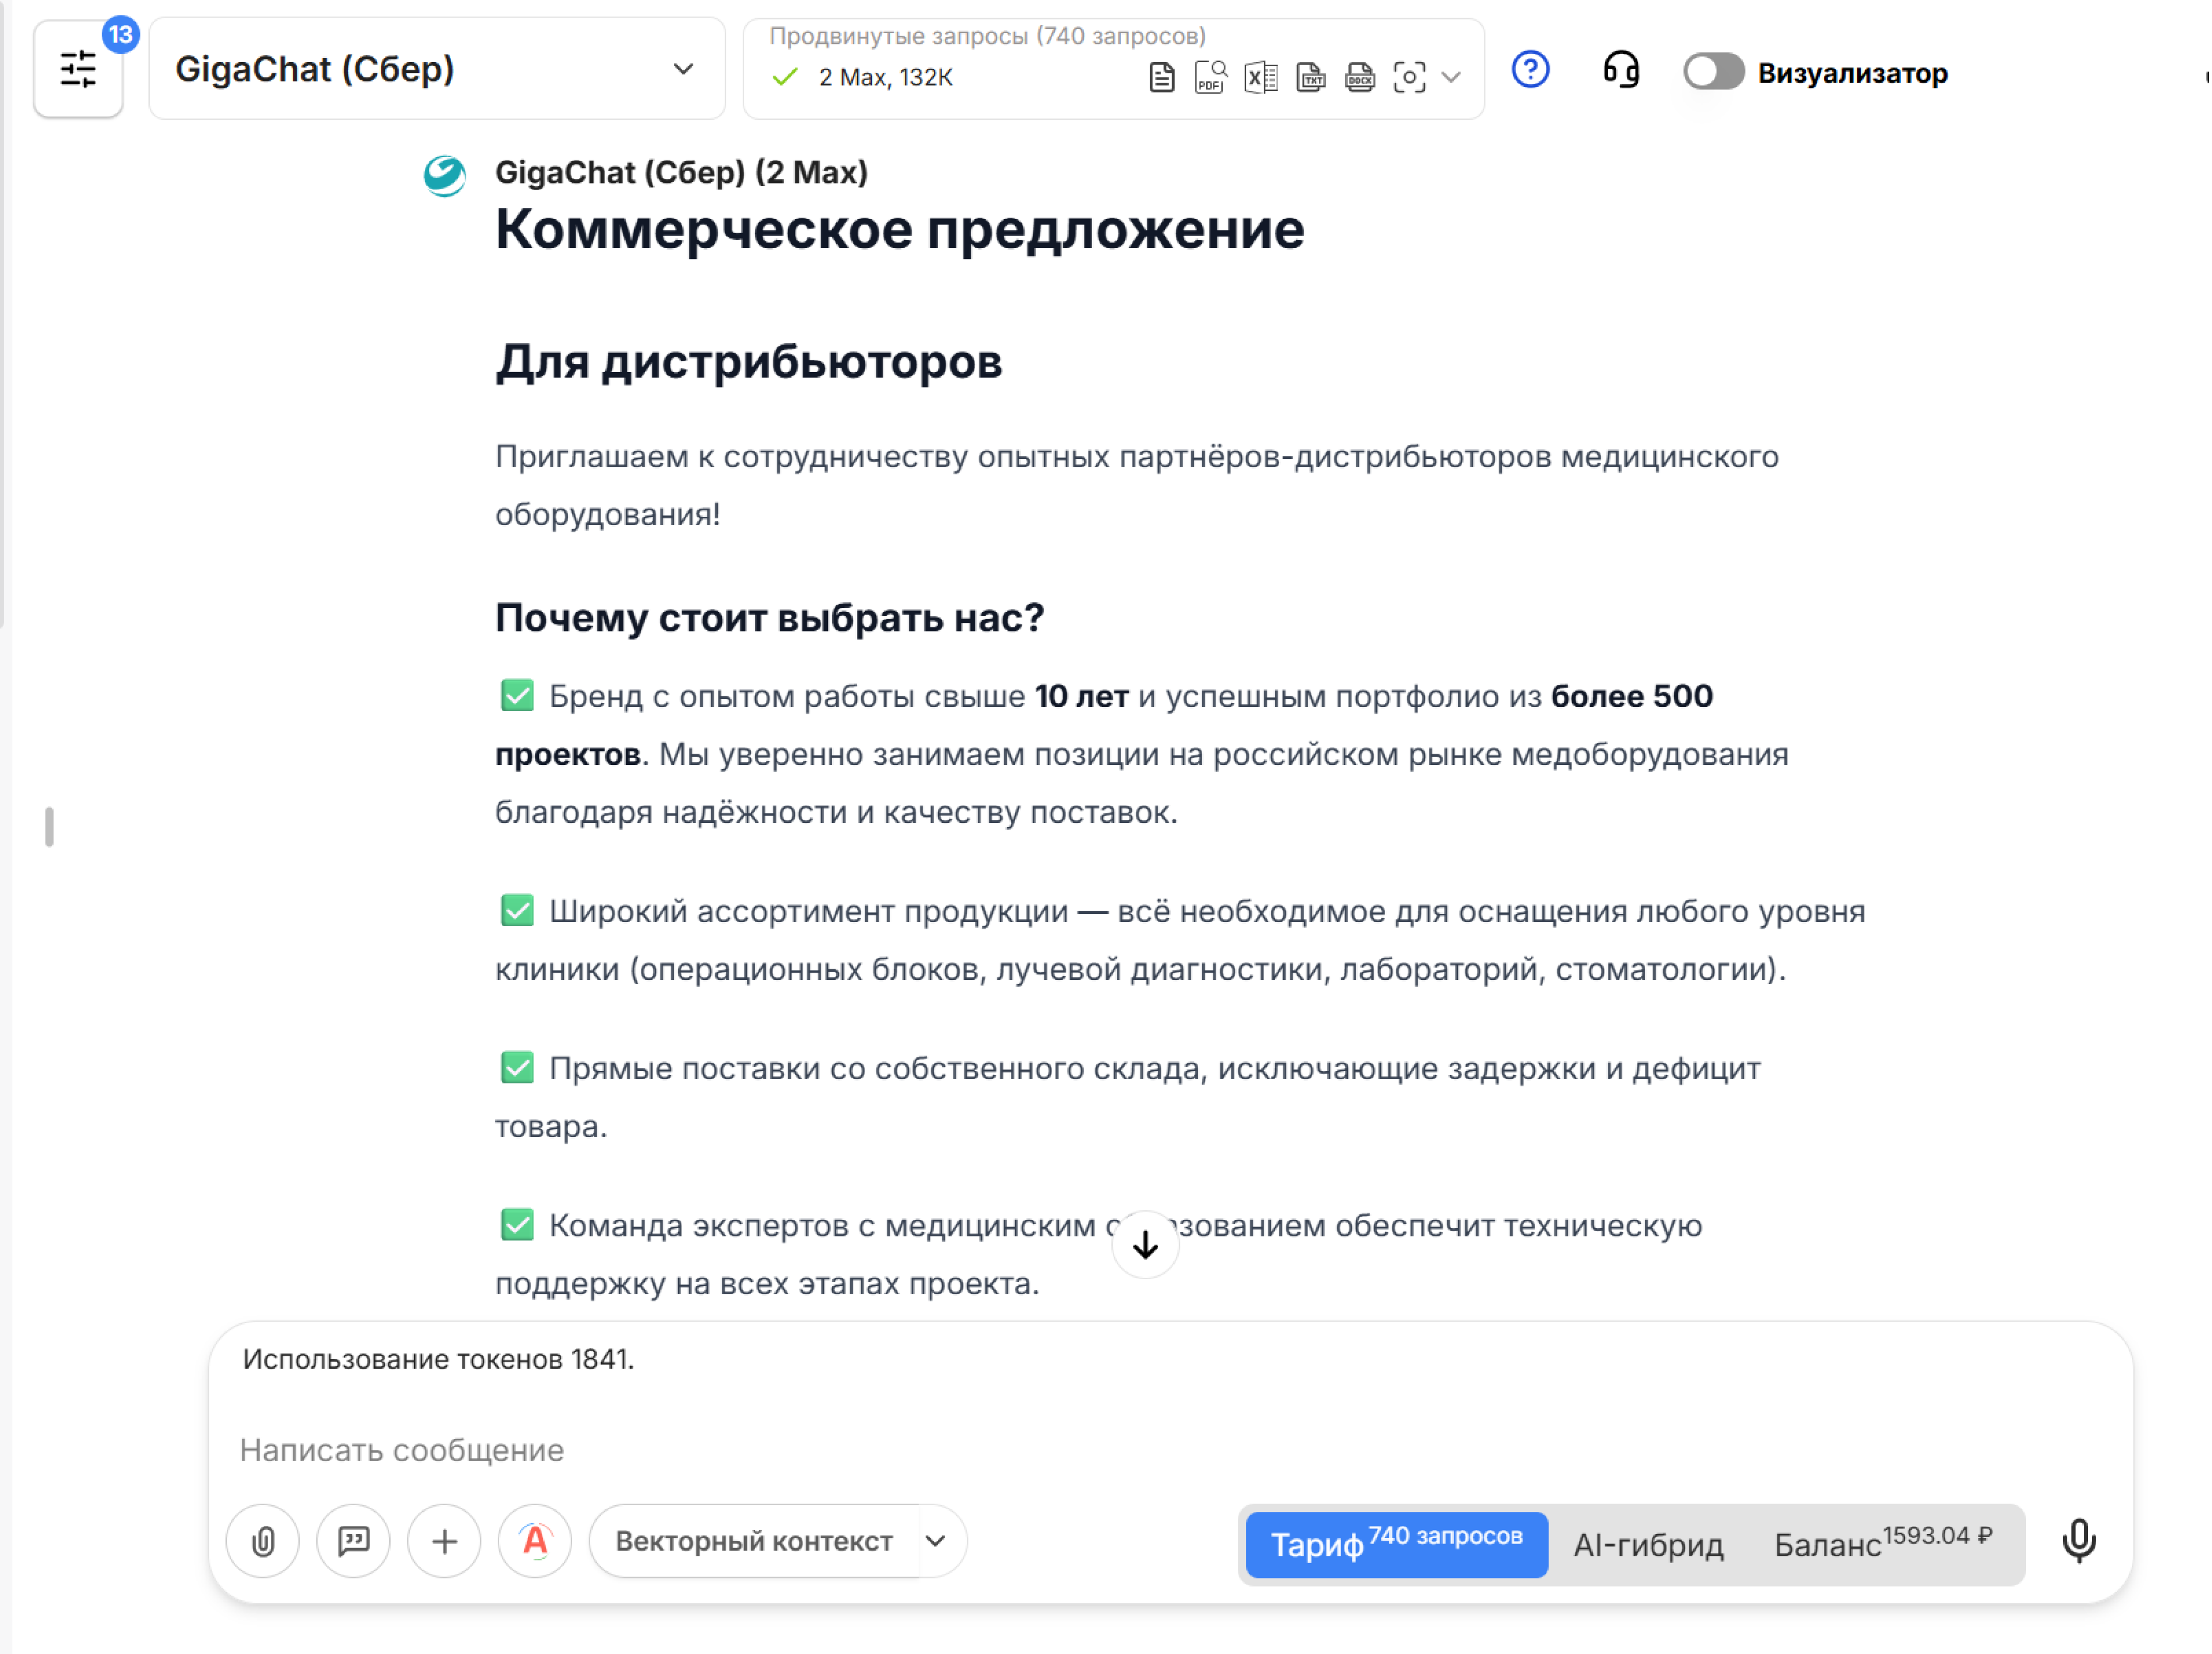Open the text-to-speech headphones feature
This screenshot has width=2212, height=1654.
click(x=1620, y=71)
